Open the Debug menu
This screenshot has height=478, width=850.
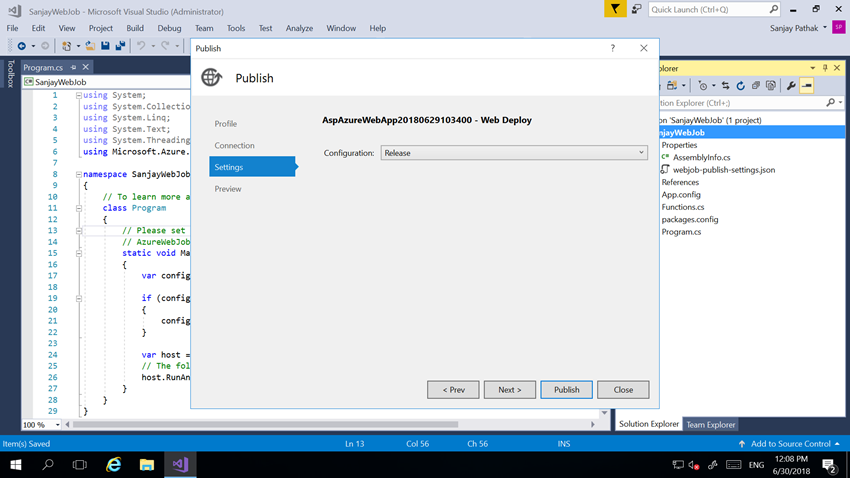pyautogui.click(x=169, y=28)
